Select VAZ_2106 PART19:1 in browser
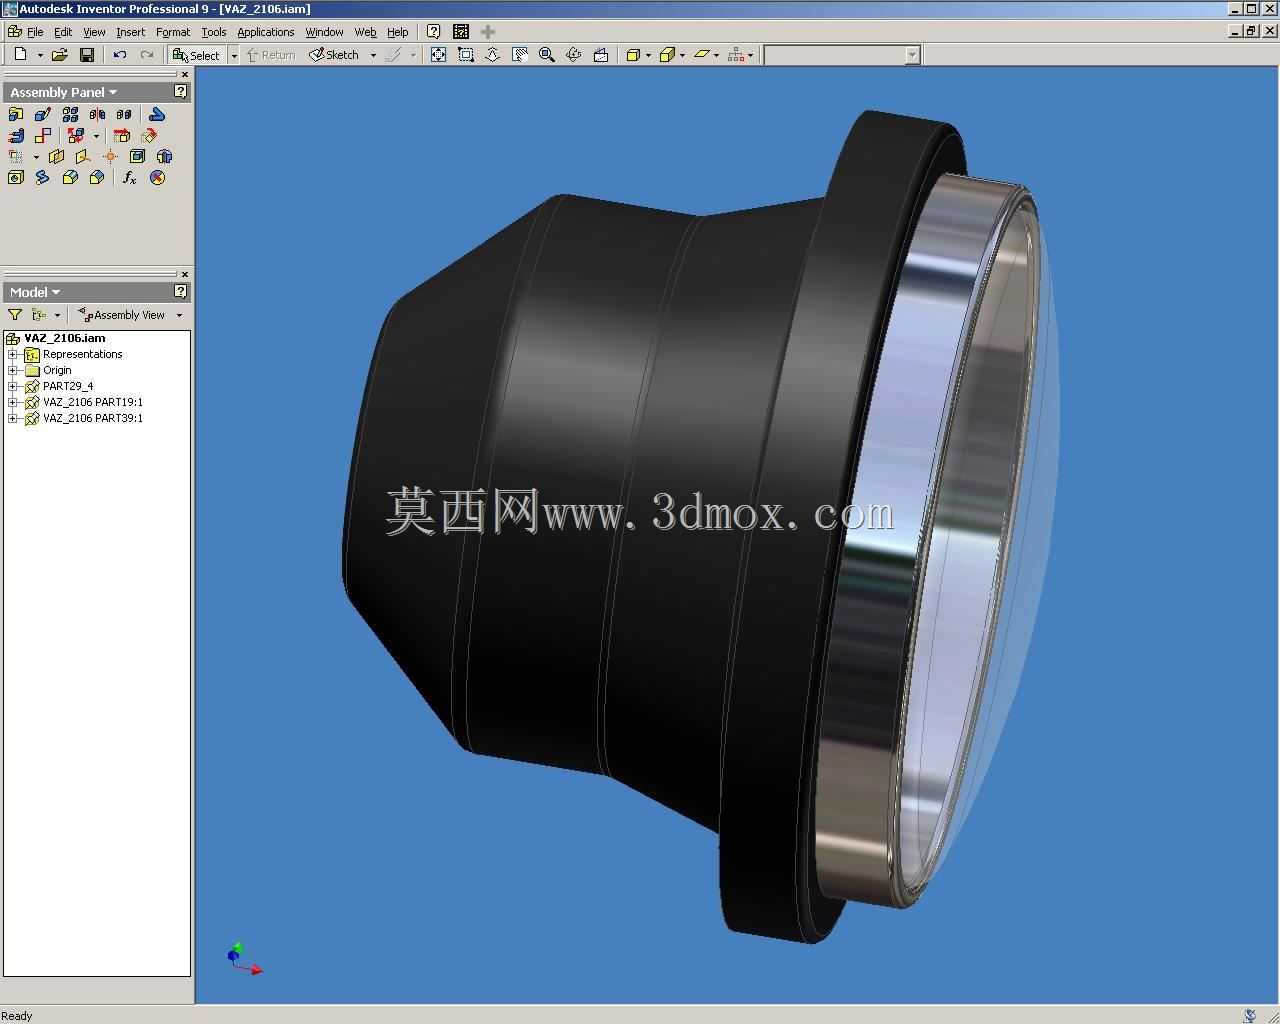Image resolution: width=1280 pixels, height=1024 pixels. click(93, 402)
